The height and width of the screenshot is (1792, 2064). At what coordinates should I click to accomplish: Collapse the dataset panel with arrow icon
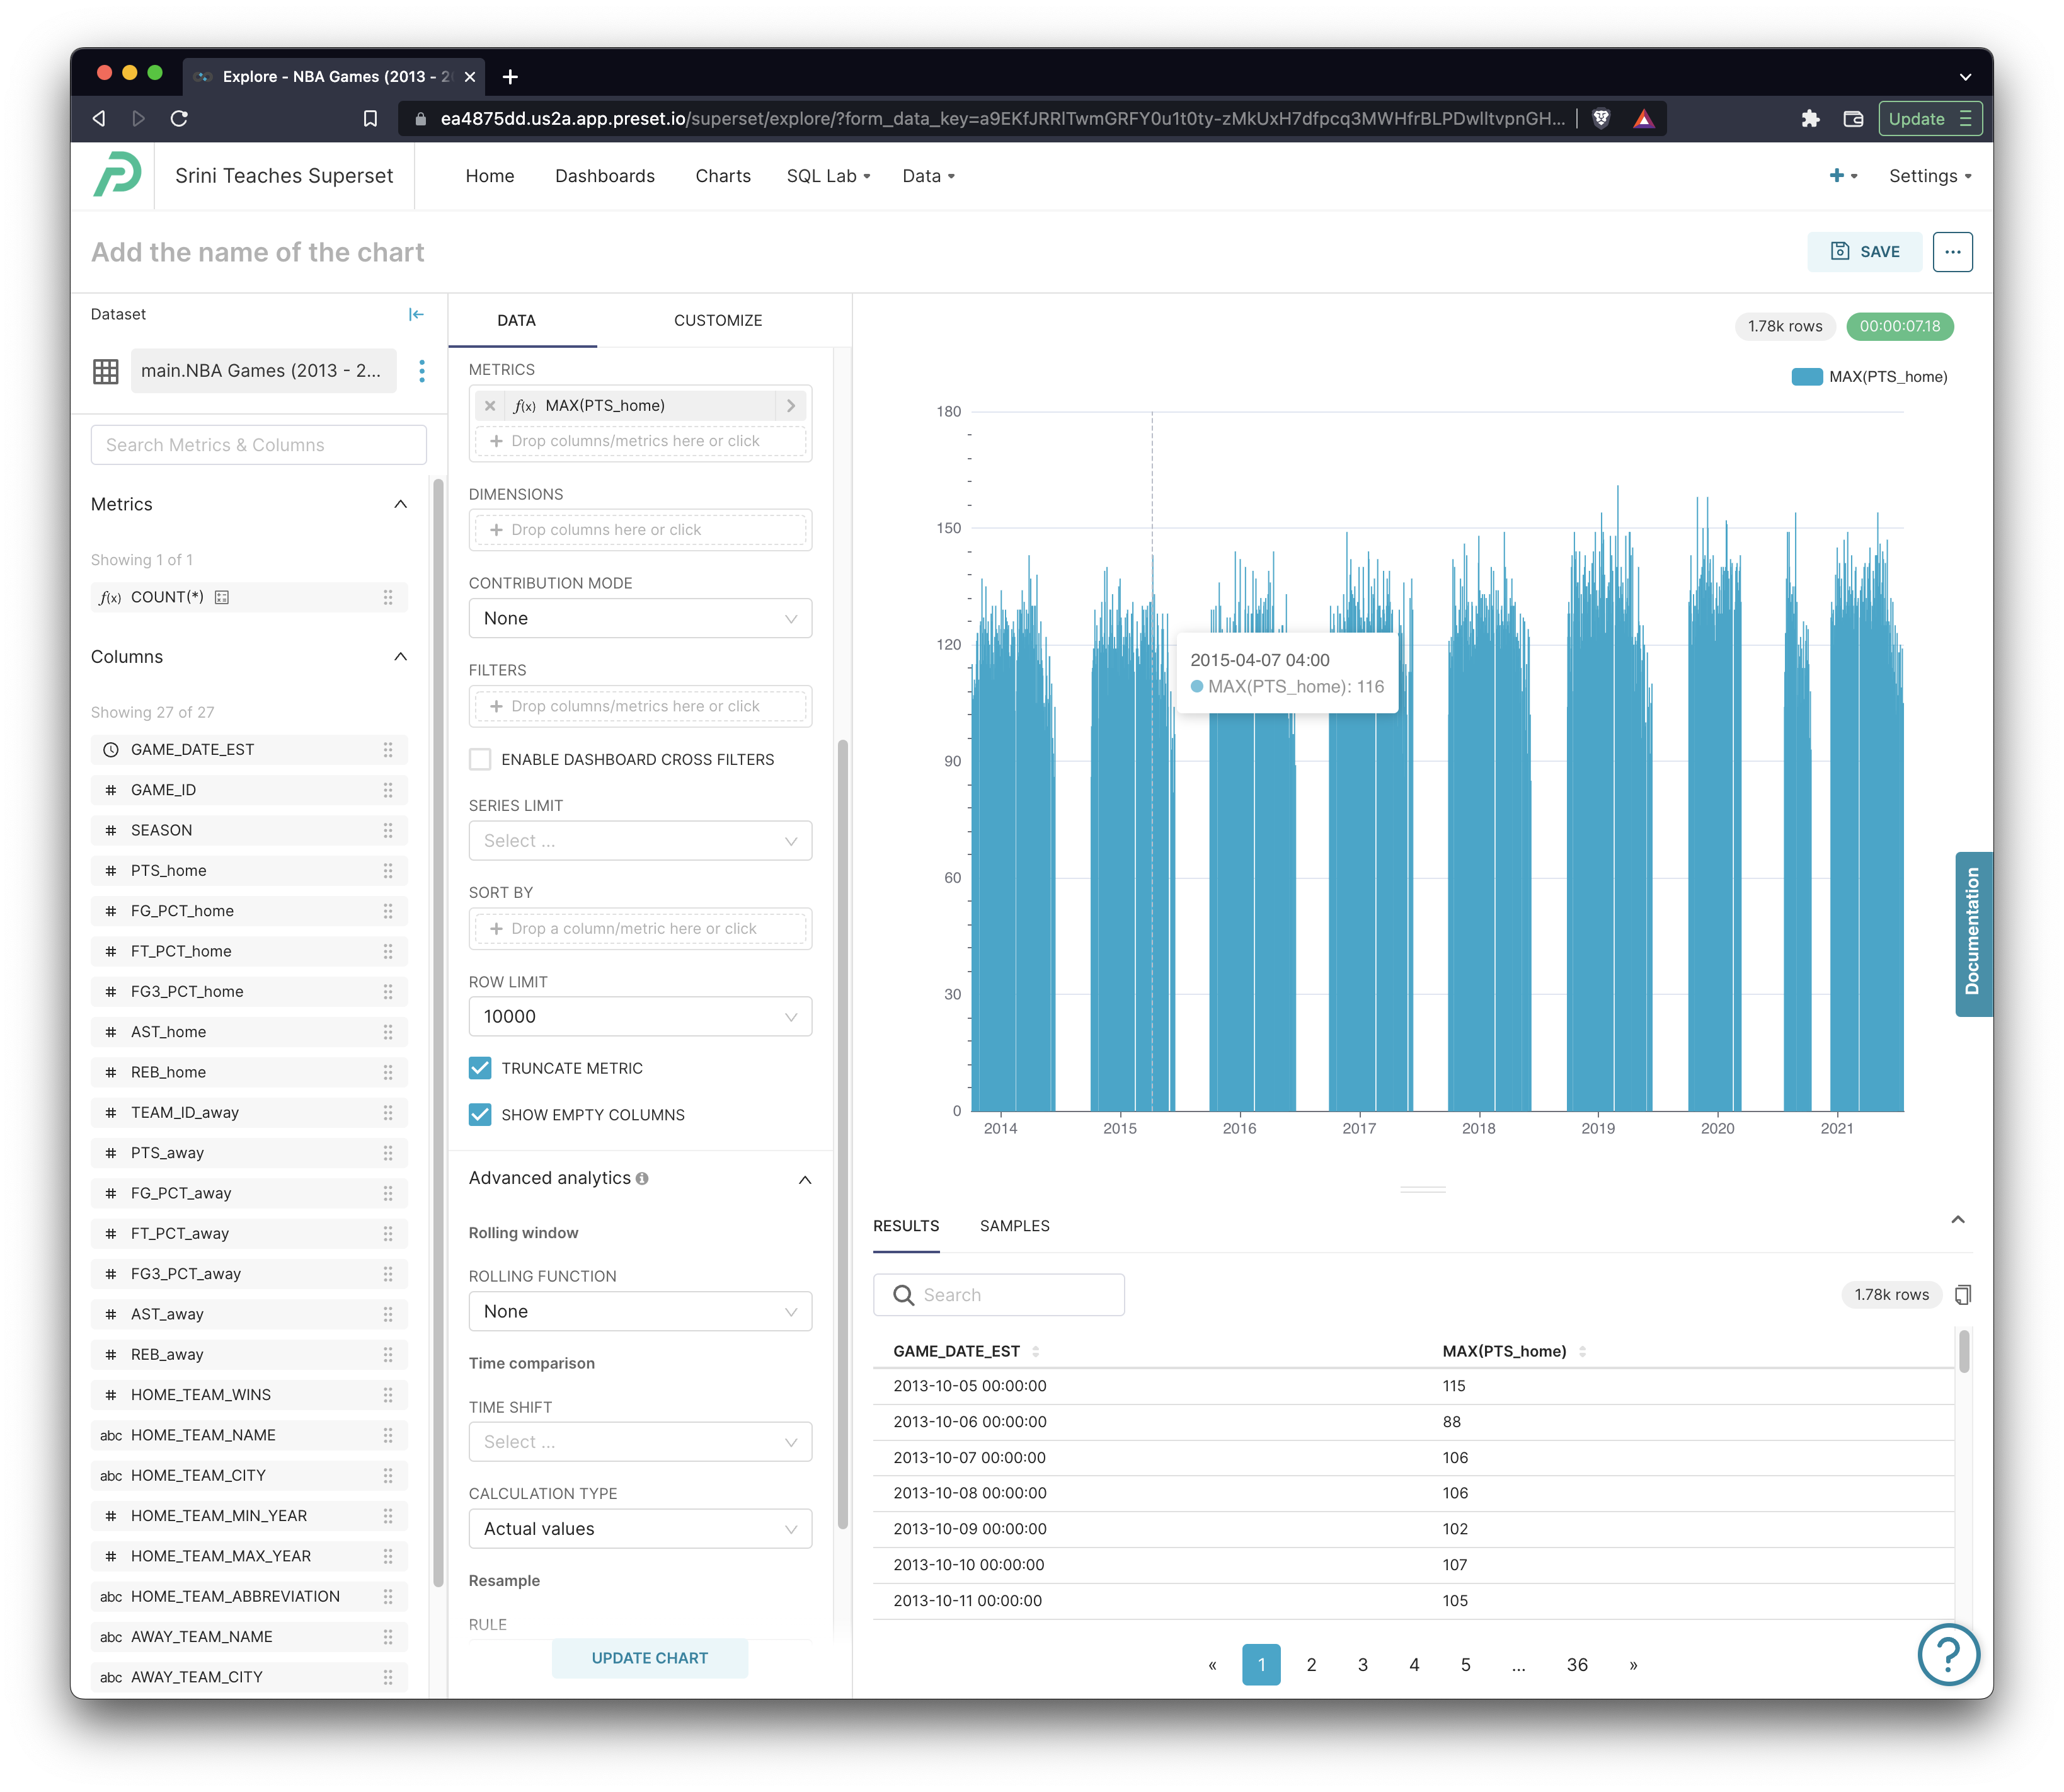point(416,314)
